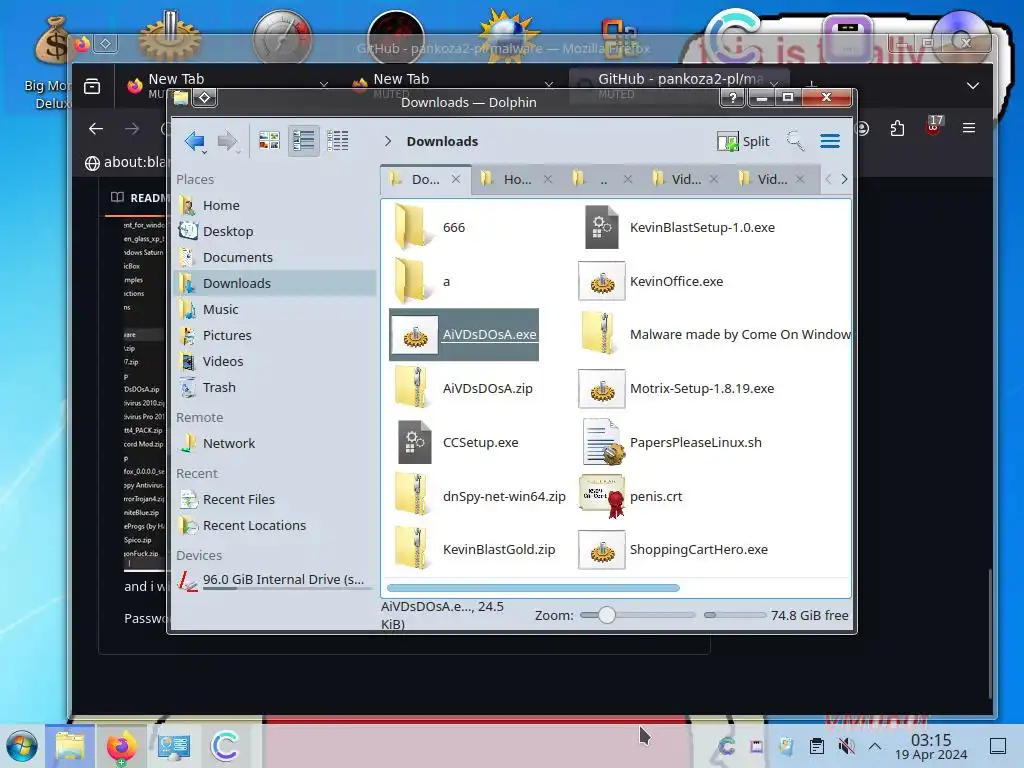Select KevinBlastGold.zip archive icon
1024x768 pixels.
coord(412,549)
